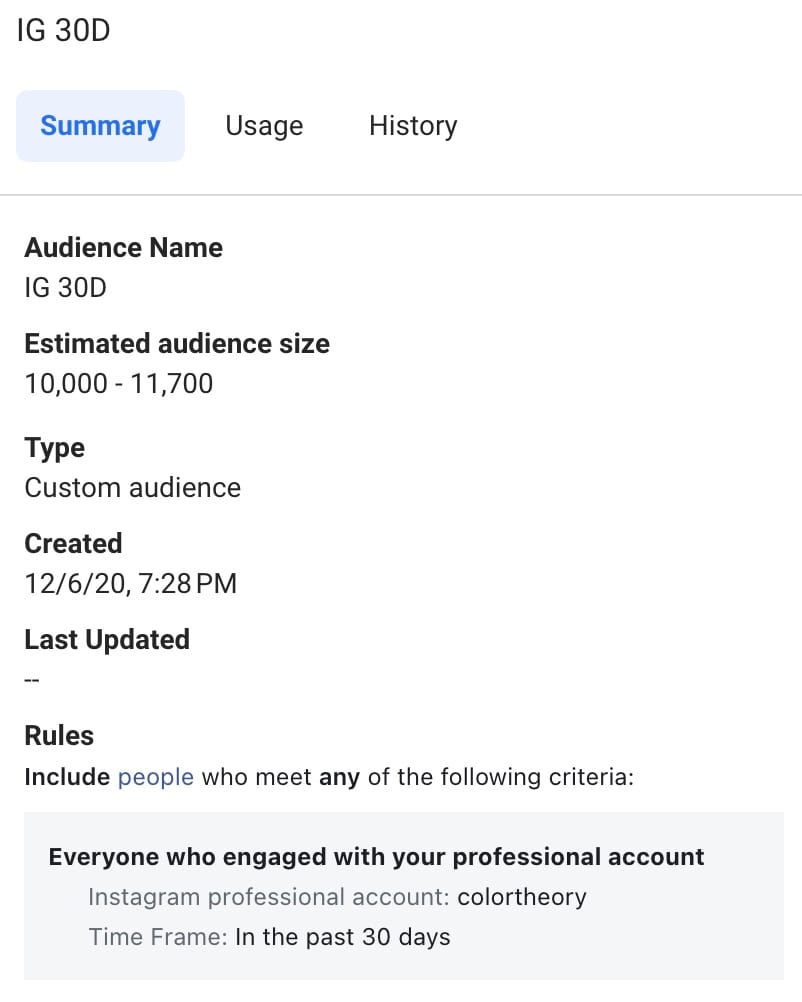Screen dimensions: 802x1002
Task: Click the Time Frame past 30 days value
Action: [x=340, y=937]
